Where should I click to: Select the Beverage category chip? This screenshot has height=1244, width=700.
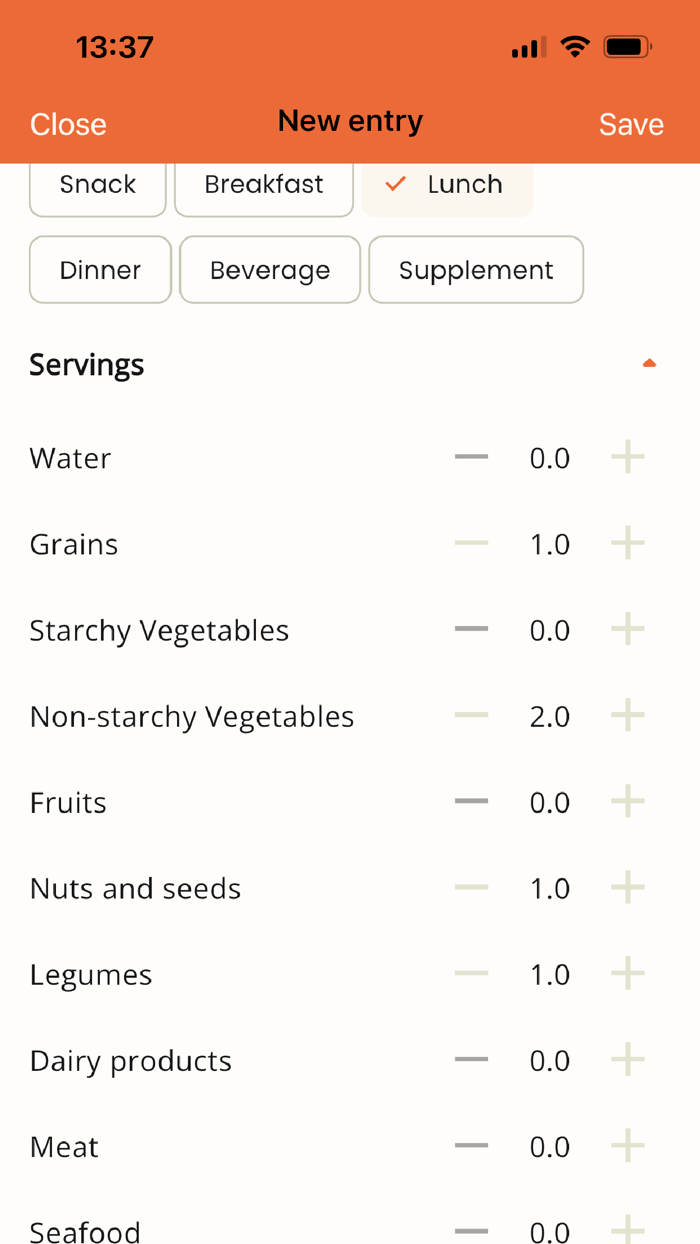click(x=270, y=269)
